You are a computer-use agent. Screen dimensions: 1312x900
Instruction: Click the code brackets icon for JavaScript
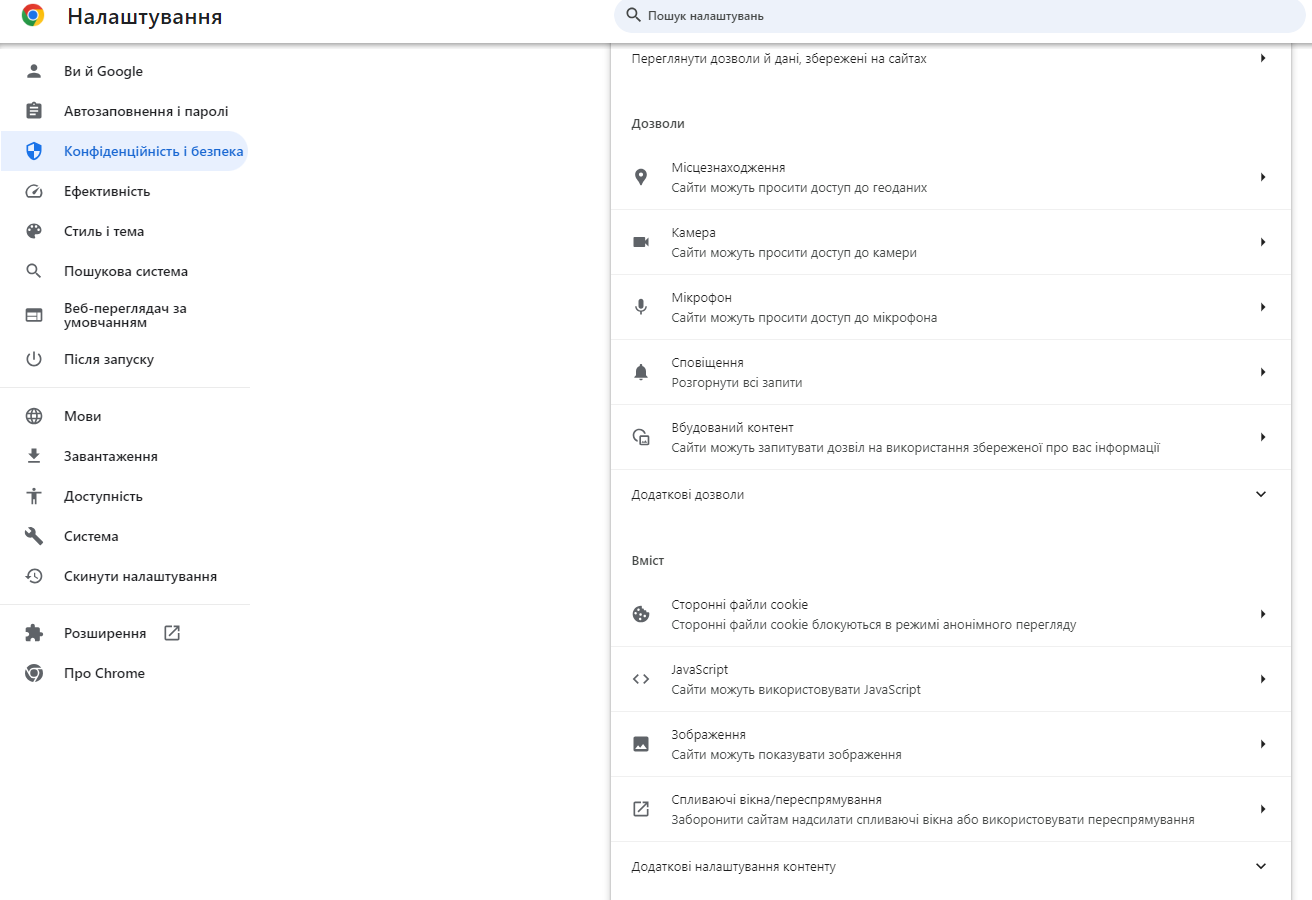(641, 678)
